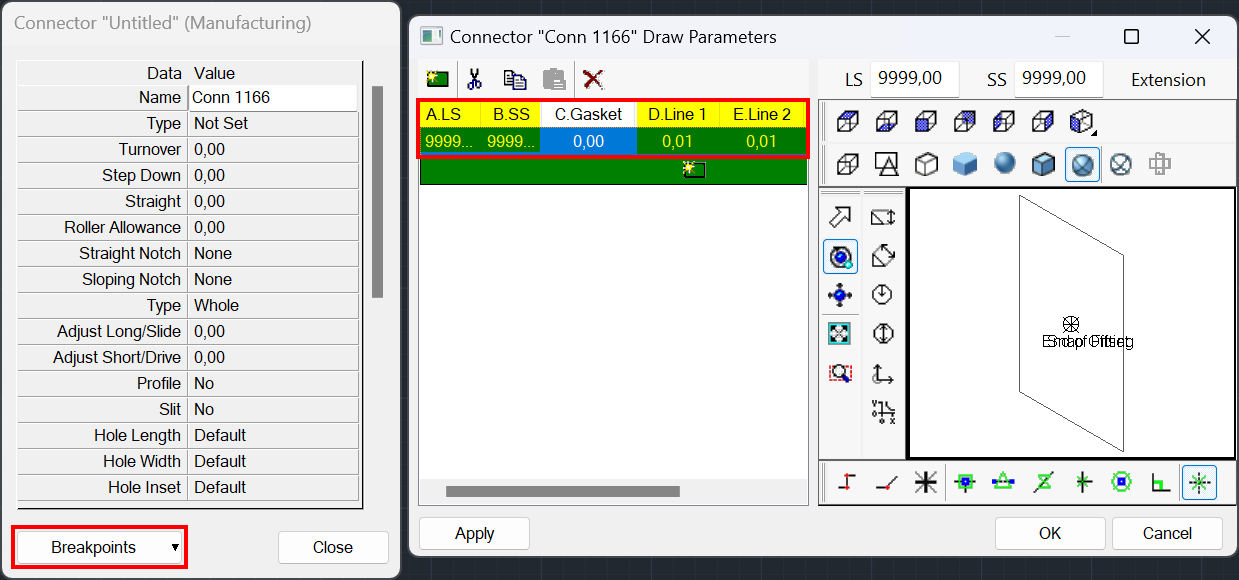Click the LS value input field

tap(914, 79)
